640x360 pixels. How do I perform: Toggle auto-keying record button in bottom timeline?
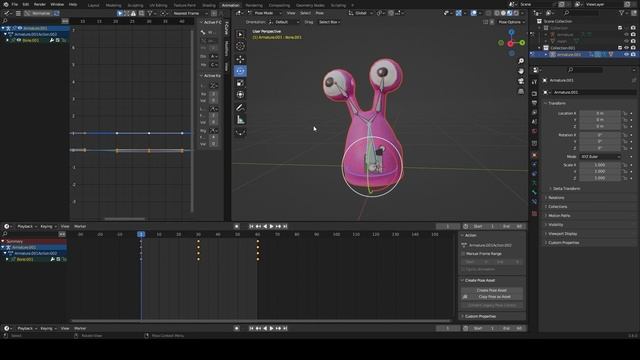click(237, 328)
